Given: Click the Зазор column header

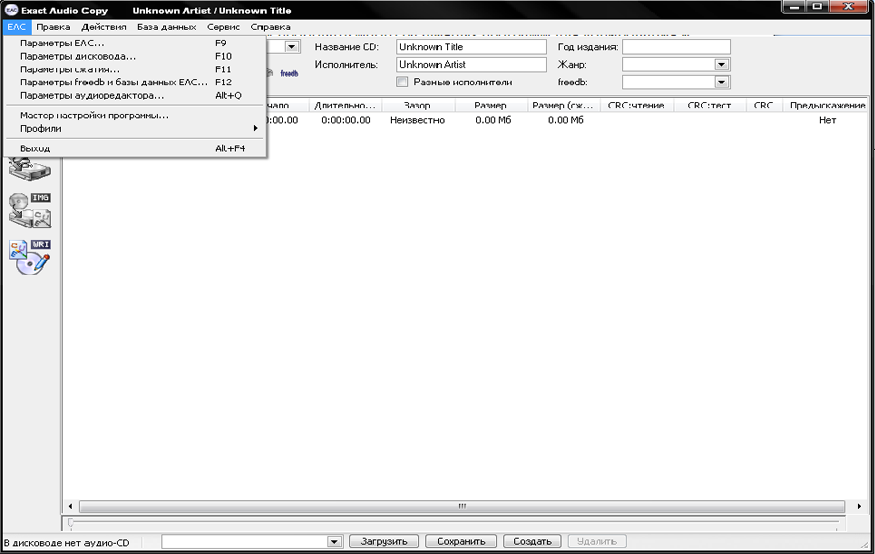Looking at the screenshot, I should tap(417, 105).
